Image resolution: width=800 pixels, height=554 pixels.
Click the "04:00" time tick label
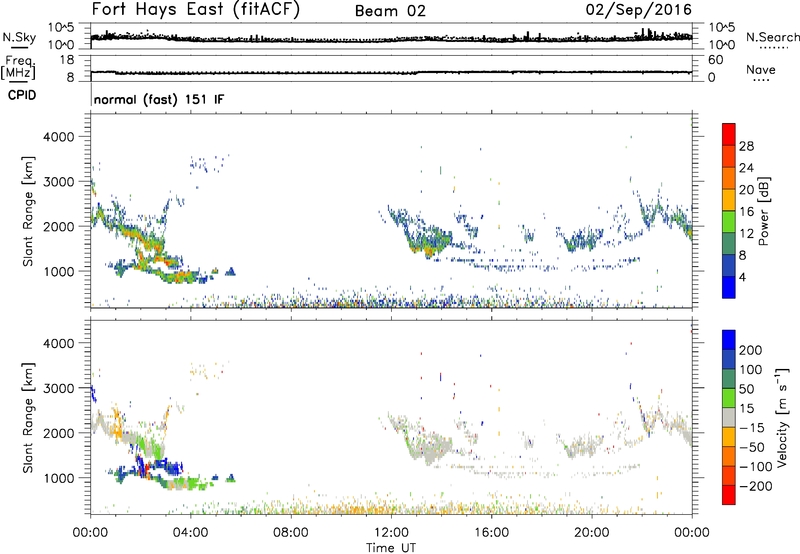190,533
